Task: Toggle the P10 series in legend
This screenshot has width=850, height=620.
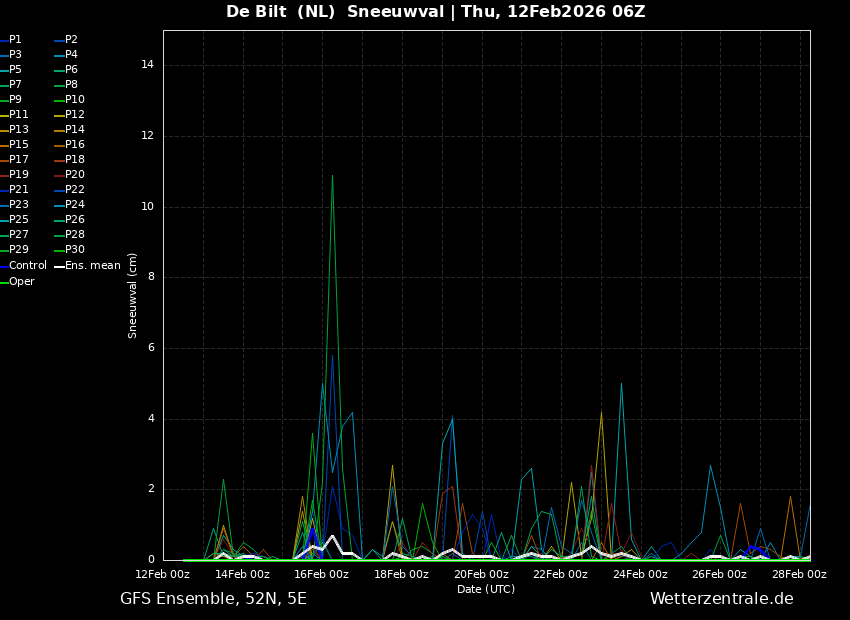Action: 75,100
